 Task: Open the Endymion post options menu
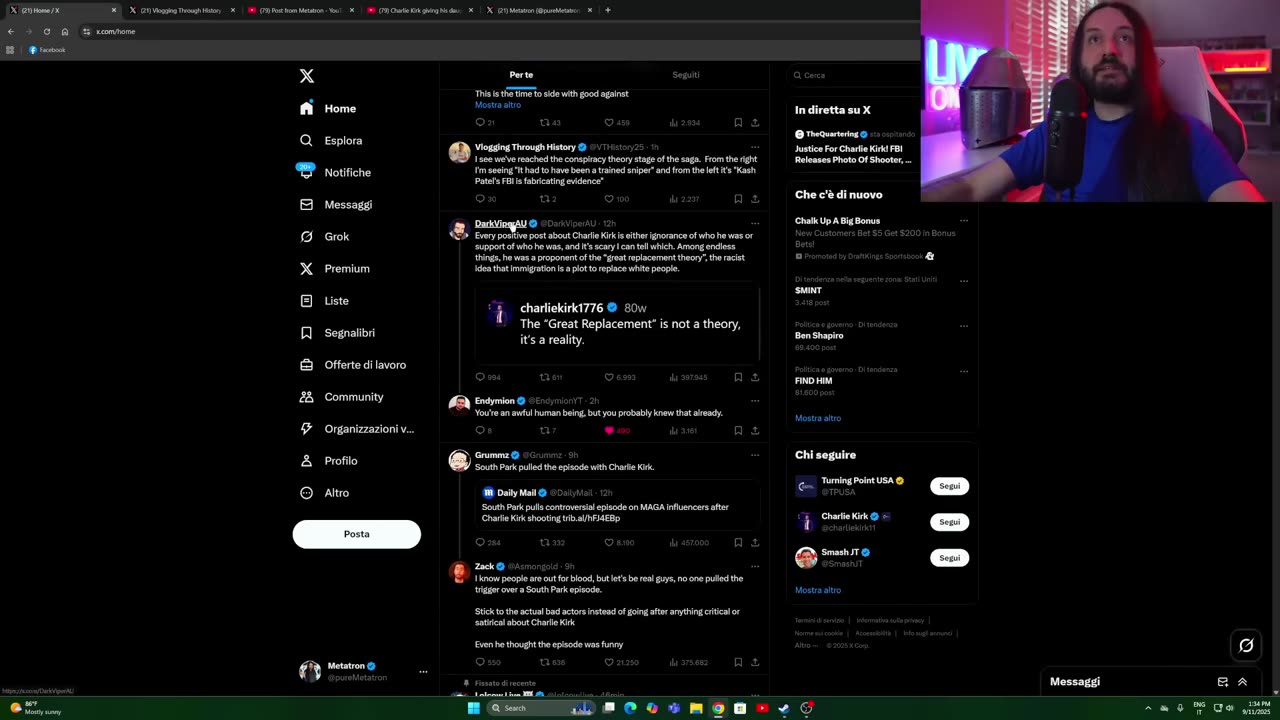pyautogui.click(x=755, y=401)
